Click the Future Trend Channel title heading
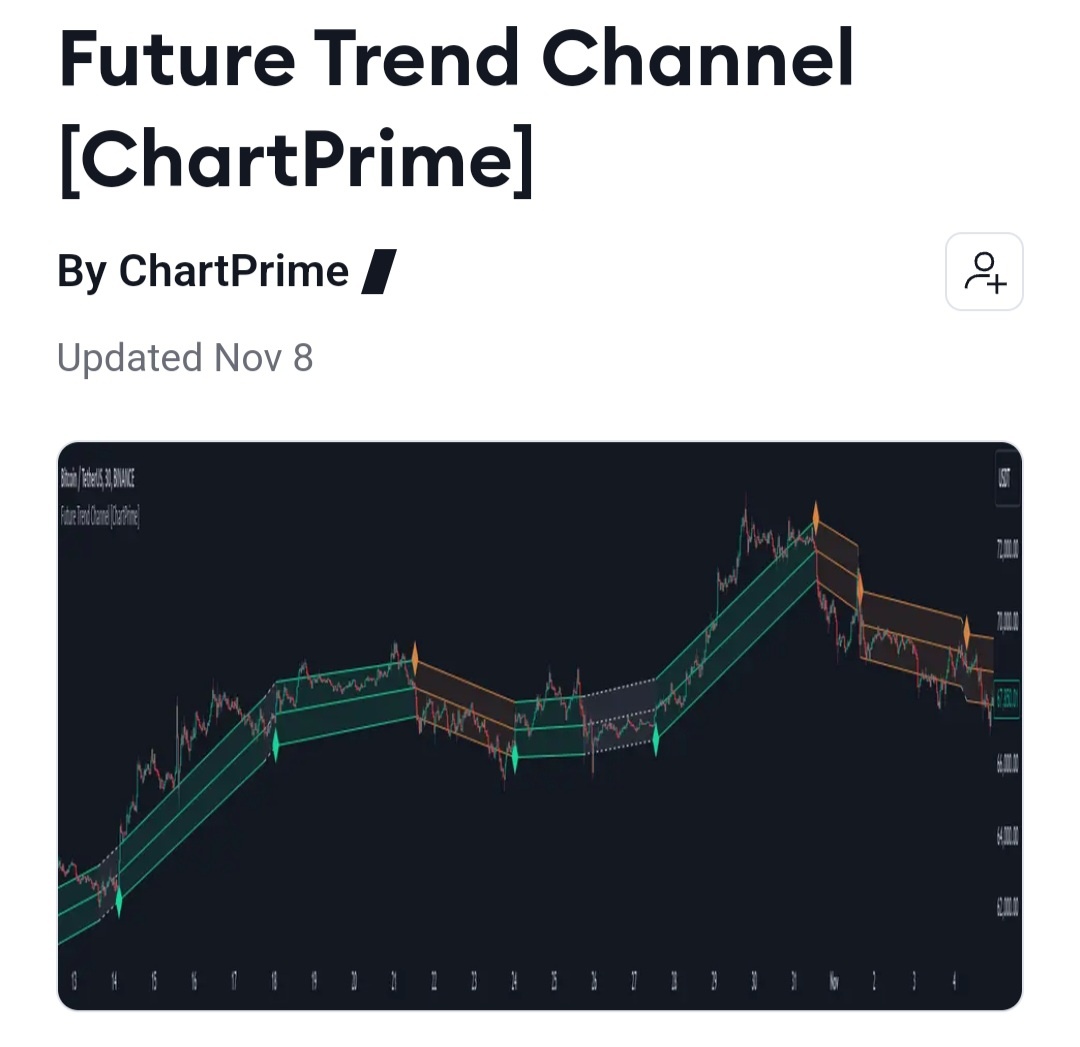 [x=456, y=108]
